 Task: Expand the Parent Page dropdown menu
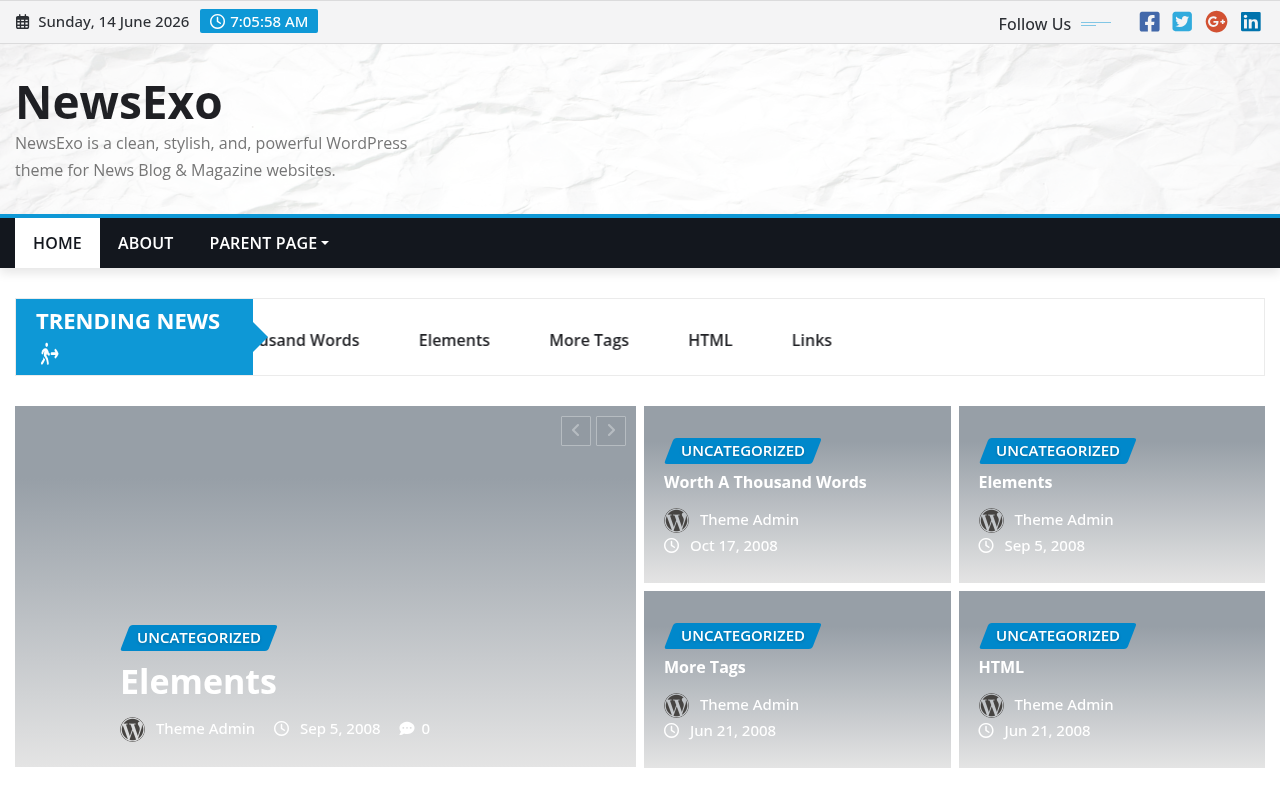coord(269,243)
